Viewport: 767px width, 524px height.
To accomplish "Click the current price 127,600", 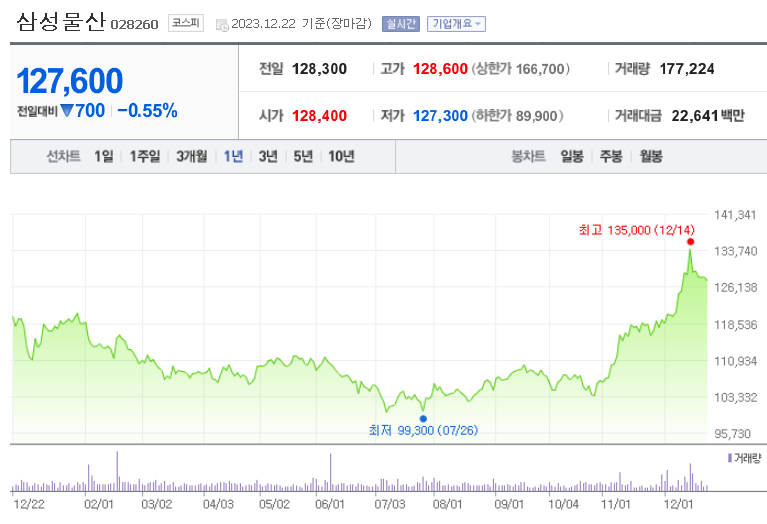I will coord(69,81).
